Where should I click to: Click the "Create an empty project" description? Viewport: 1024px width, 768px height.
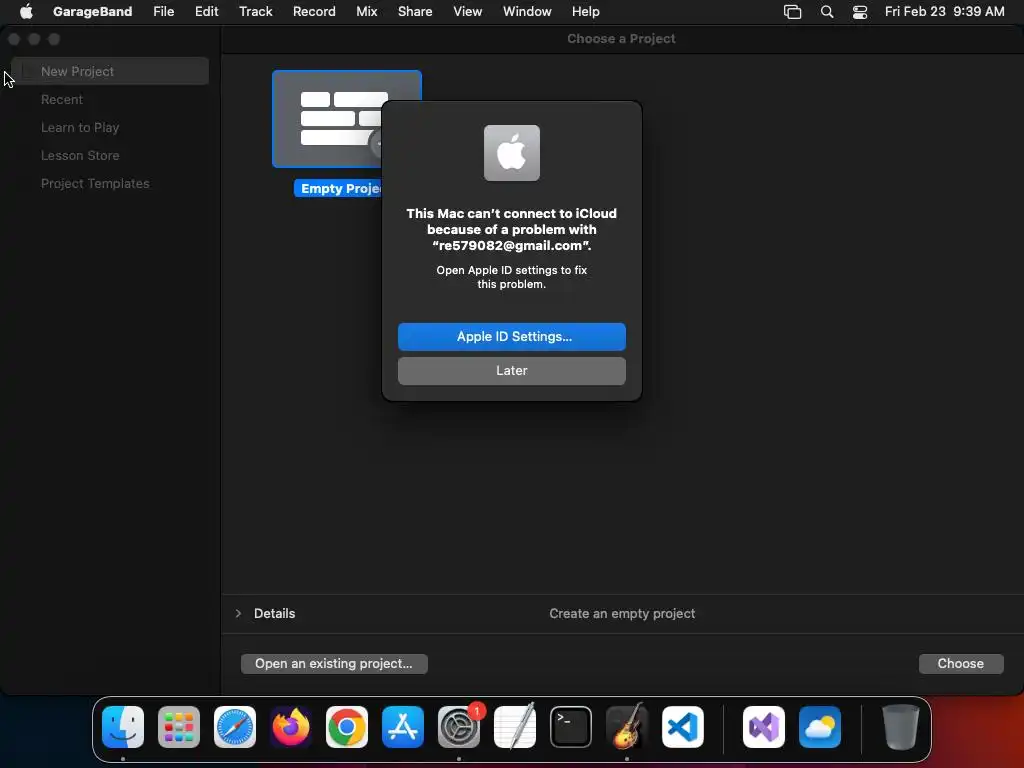[x=622, y=613]
